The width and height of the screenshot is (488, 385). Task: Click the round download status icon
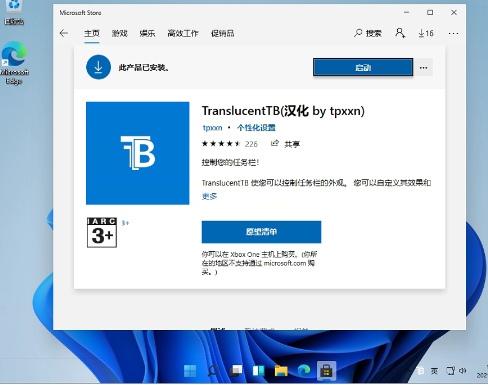click(x=98, y=67)
